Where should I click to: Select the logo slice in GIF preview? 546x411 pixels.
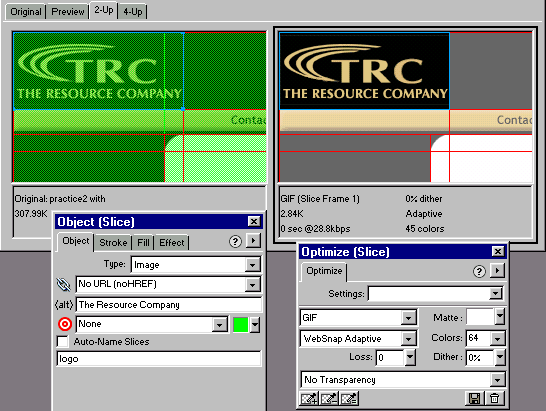pos(365,71)
